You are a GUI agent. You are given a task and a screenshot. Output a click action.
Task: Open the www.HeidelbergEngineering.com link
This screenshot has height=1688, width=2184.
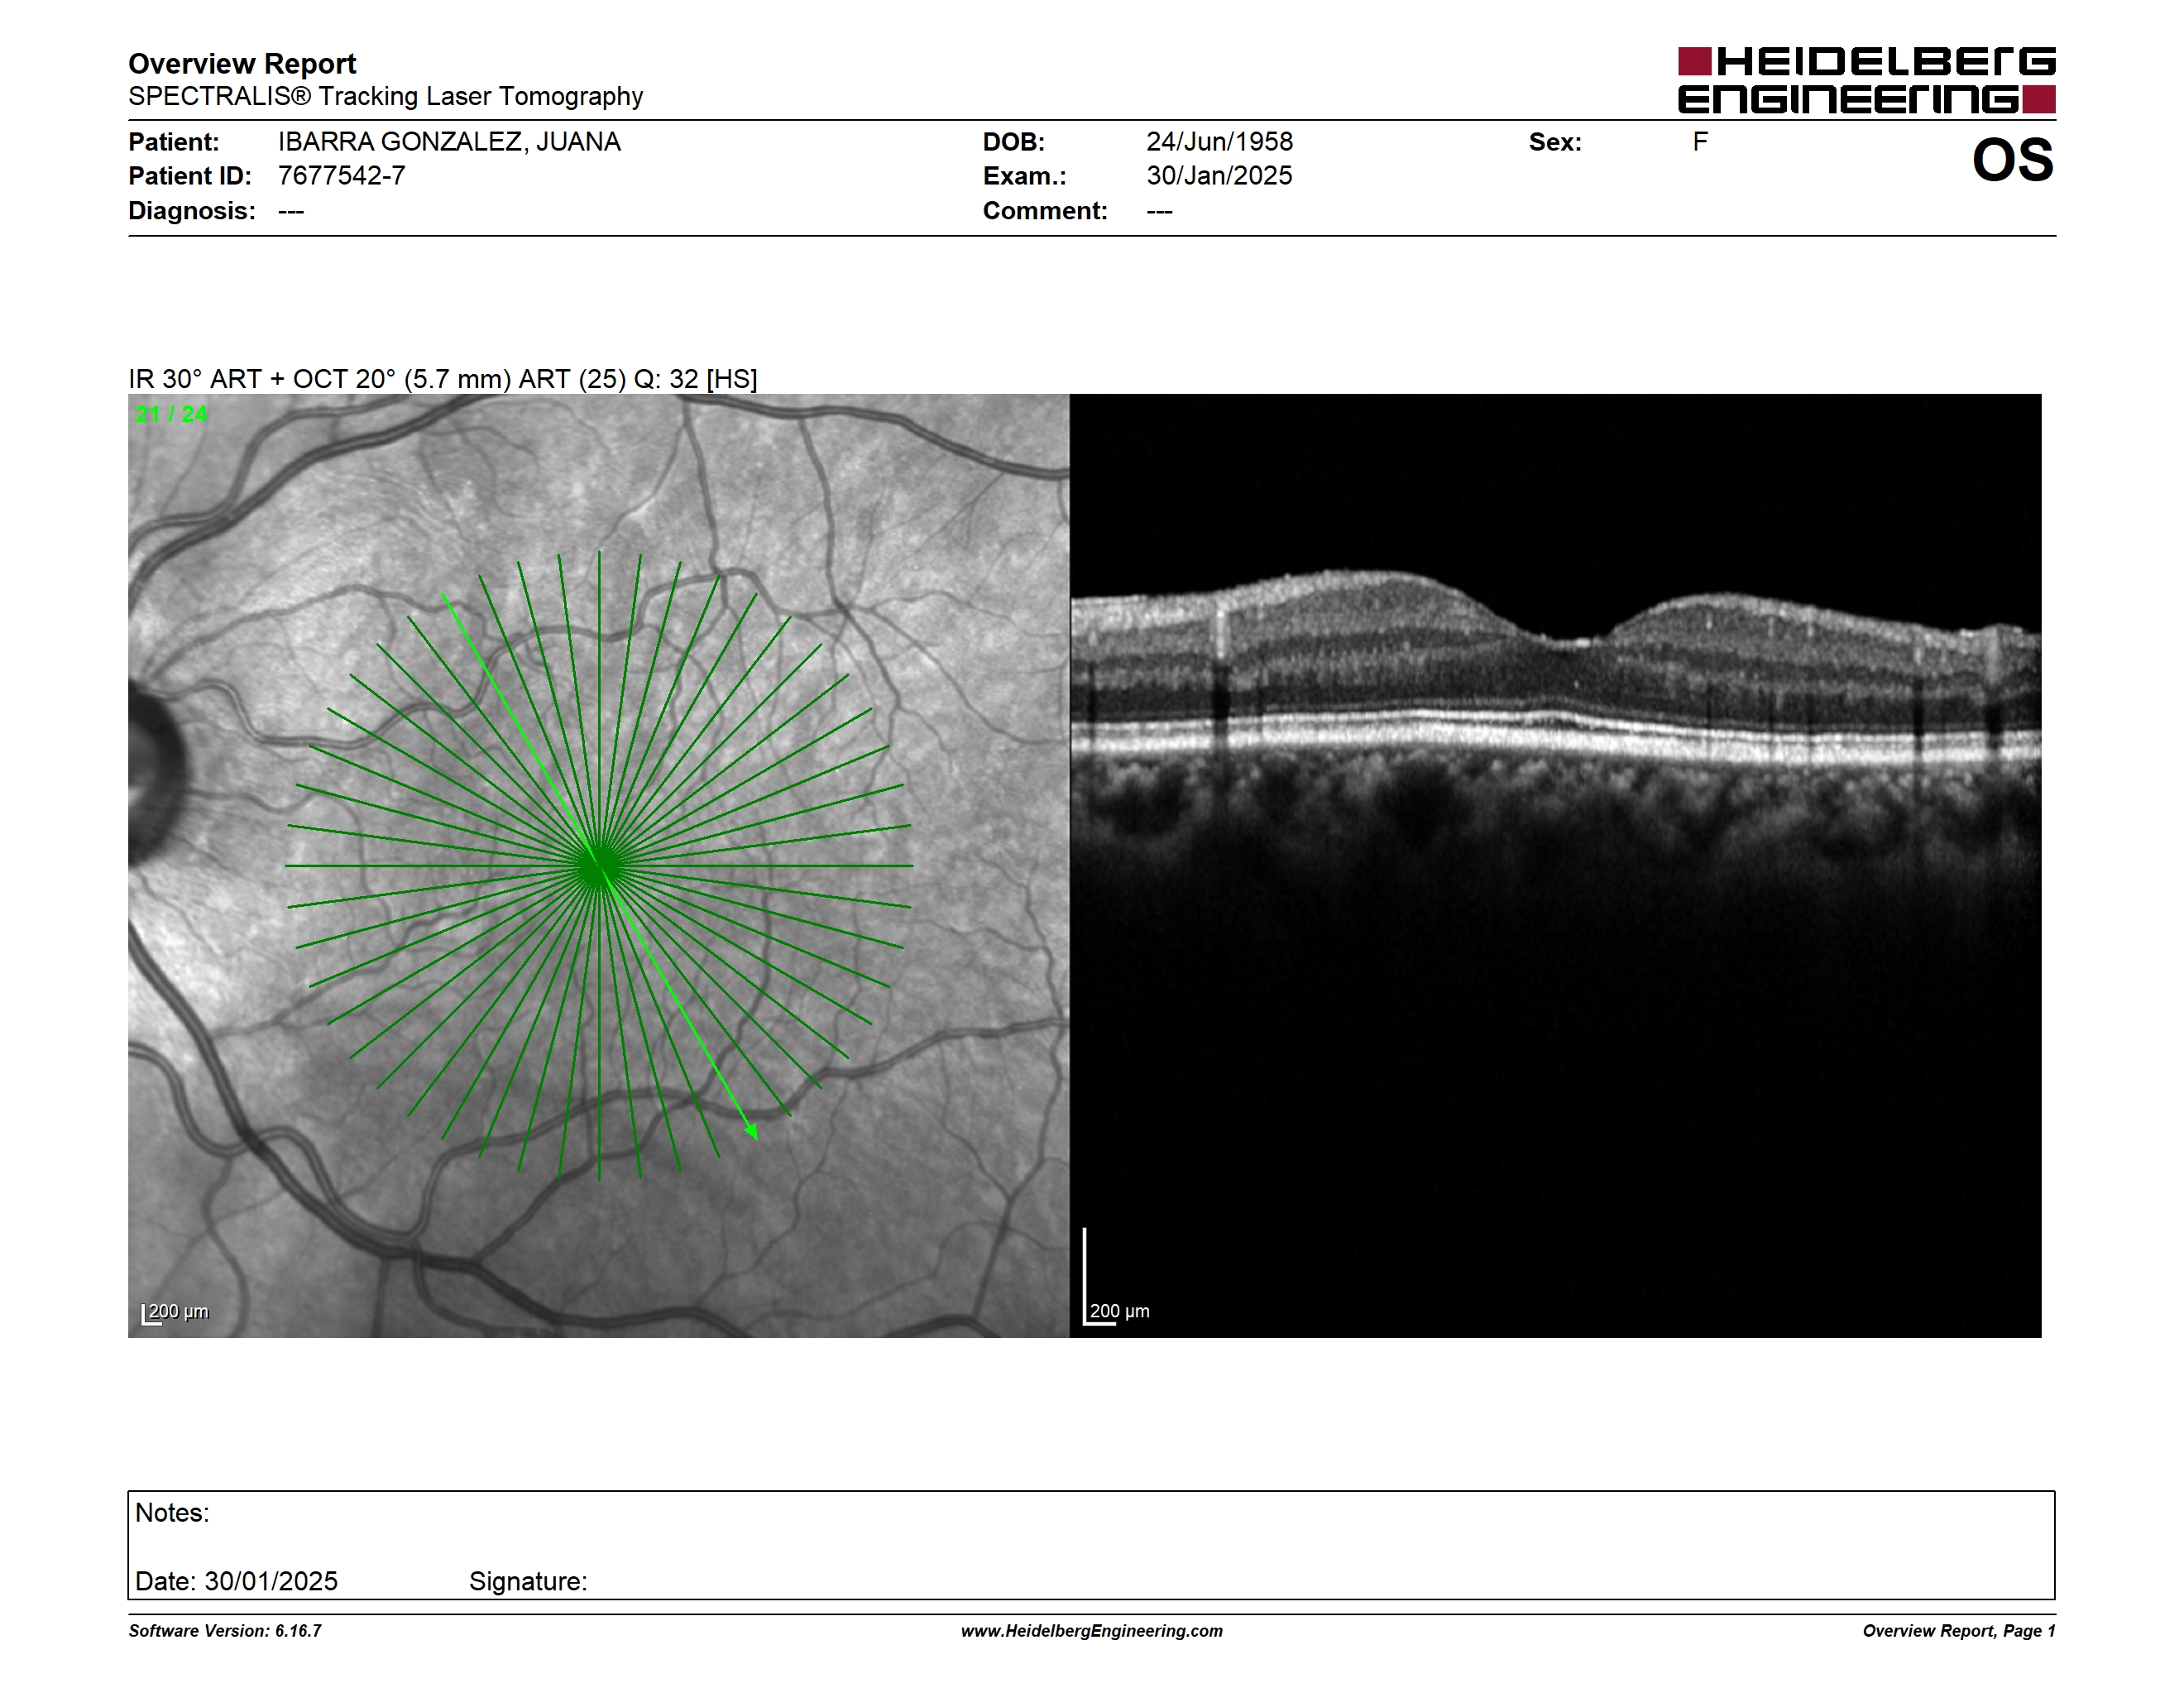[1092, 1631]
